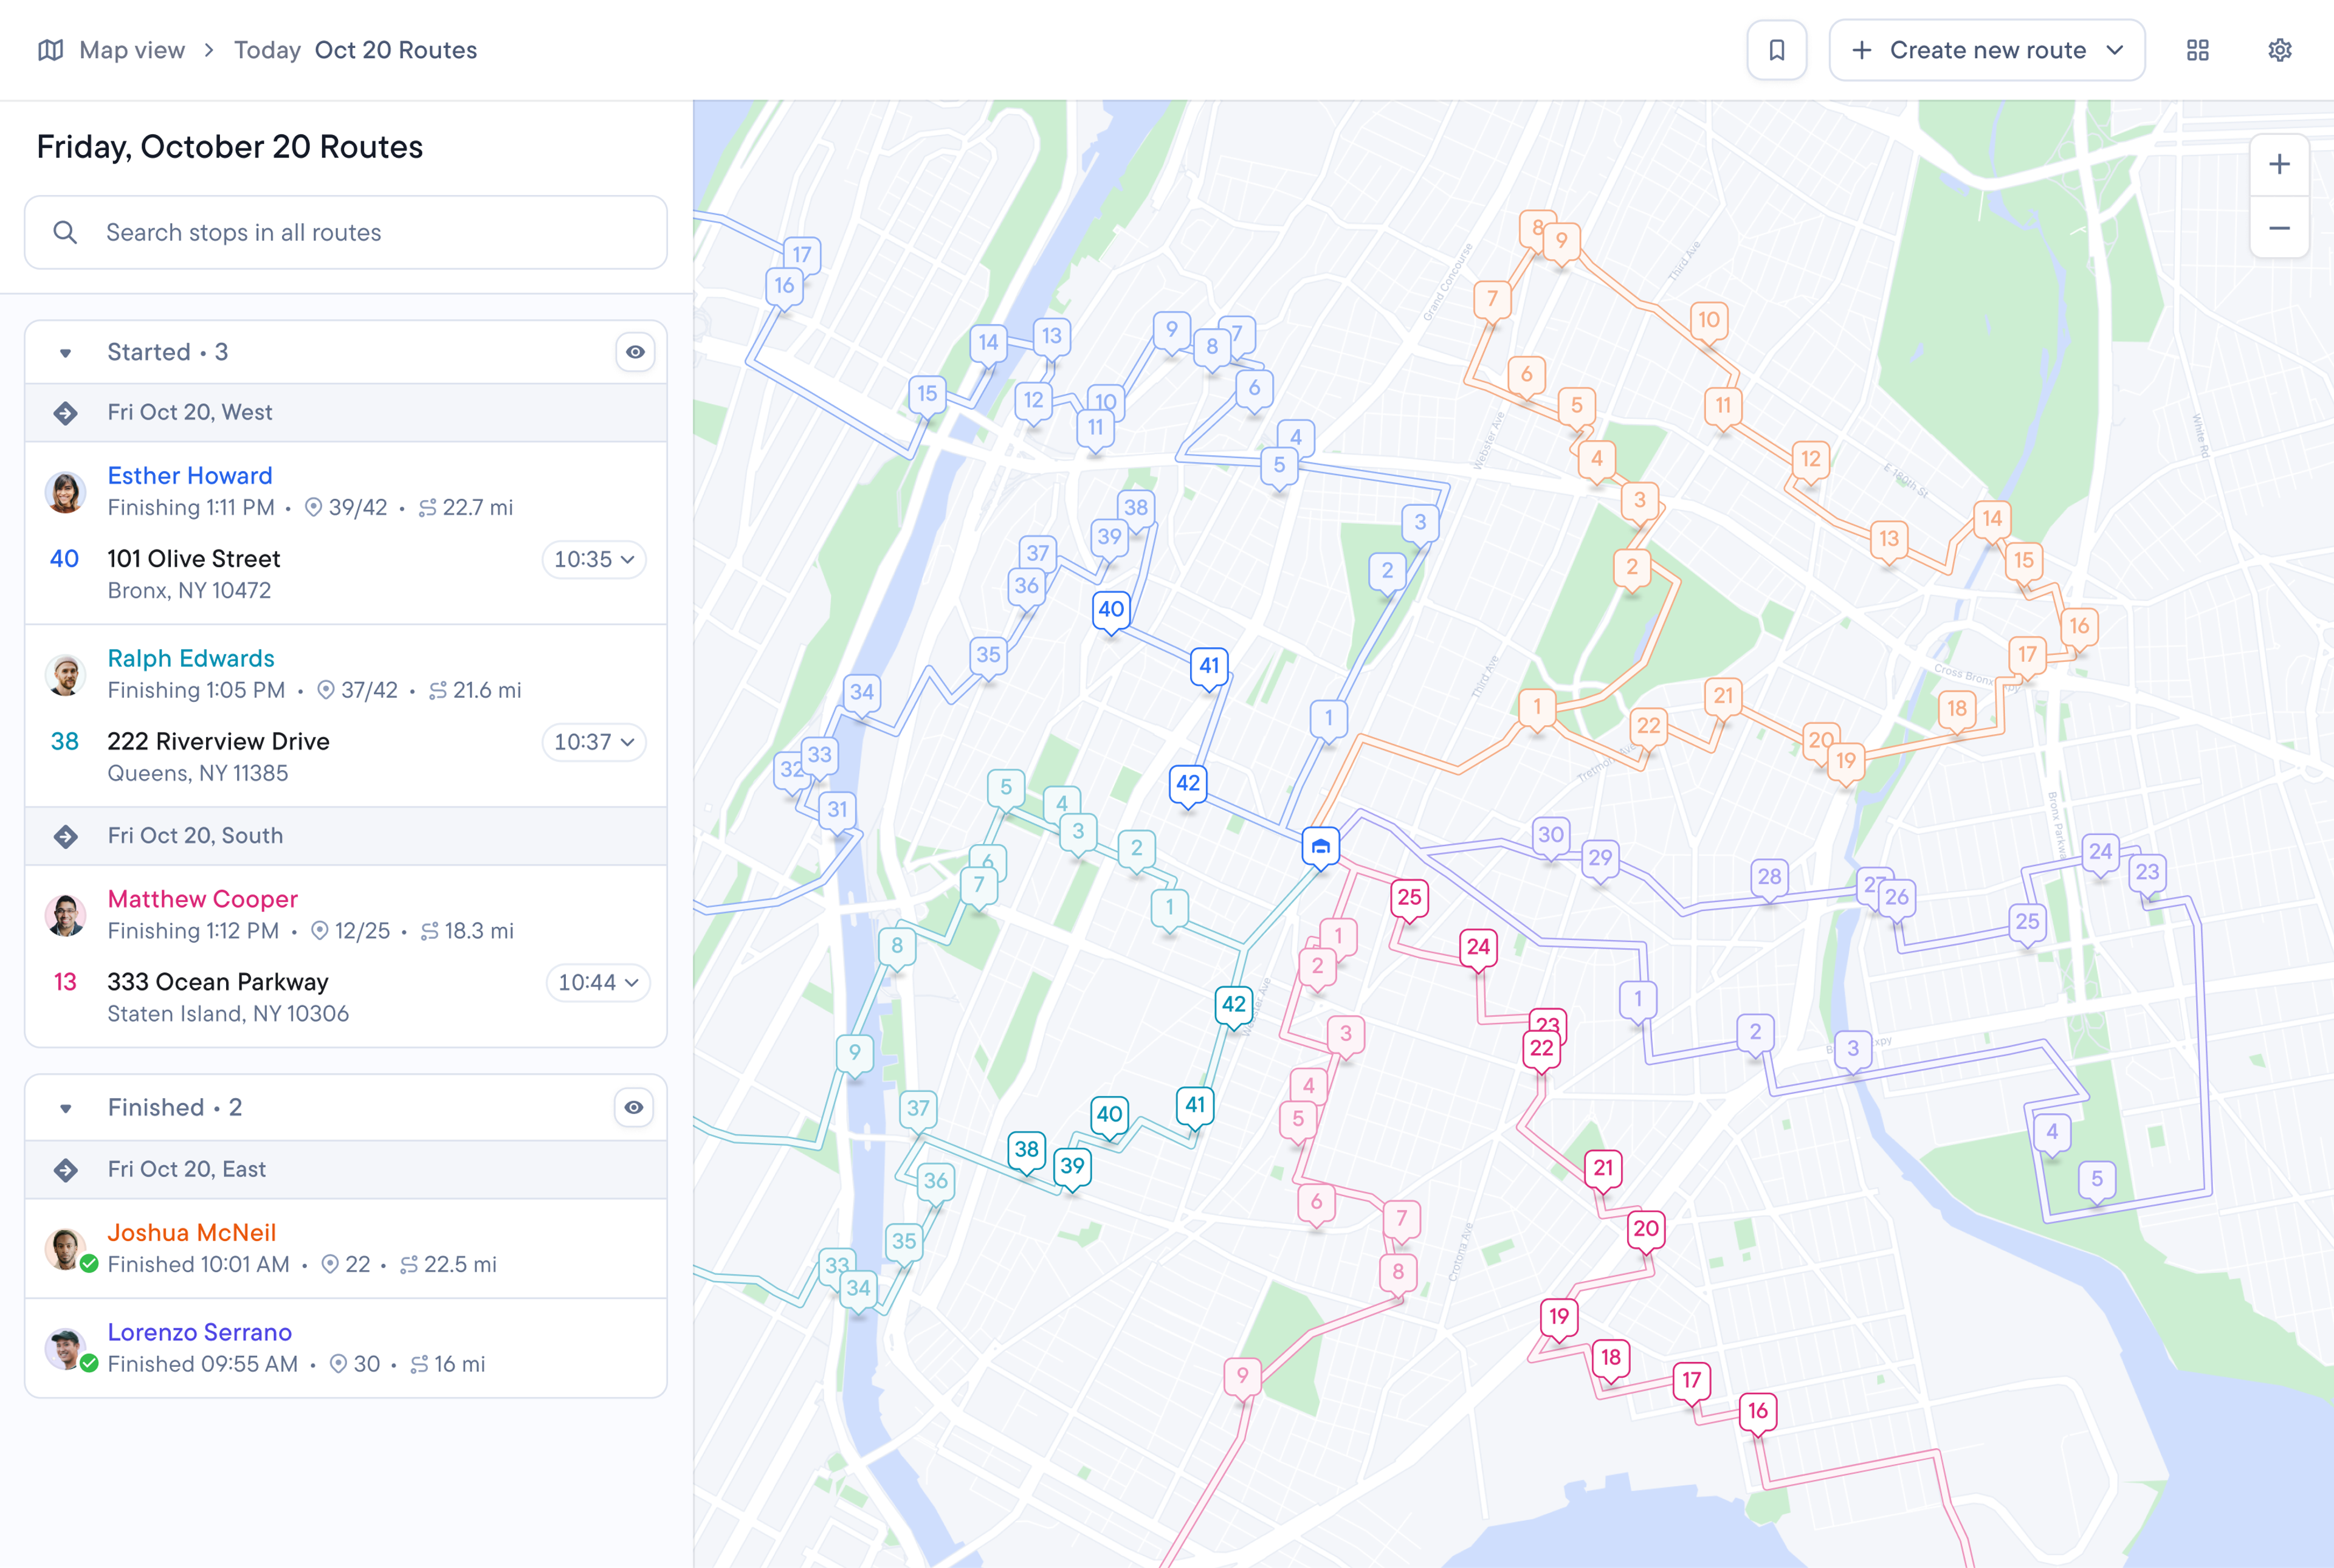2334x1568 pixels.
Task: Select blue stop marker 40 on map
Action: (x=1111, y=611)
